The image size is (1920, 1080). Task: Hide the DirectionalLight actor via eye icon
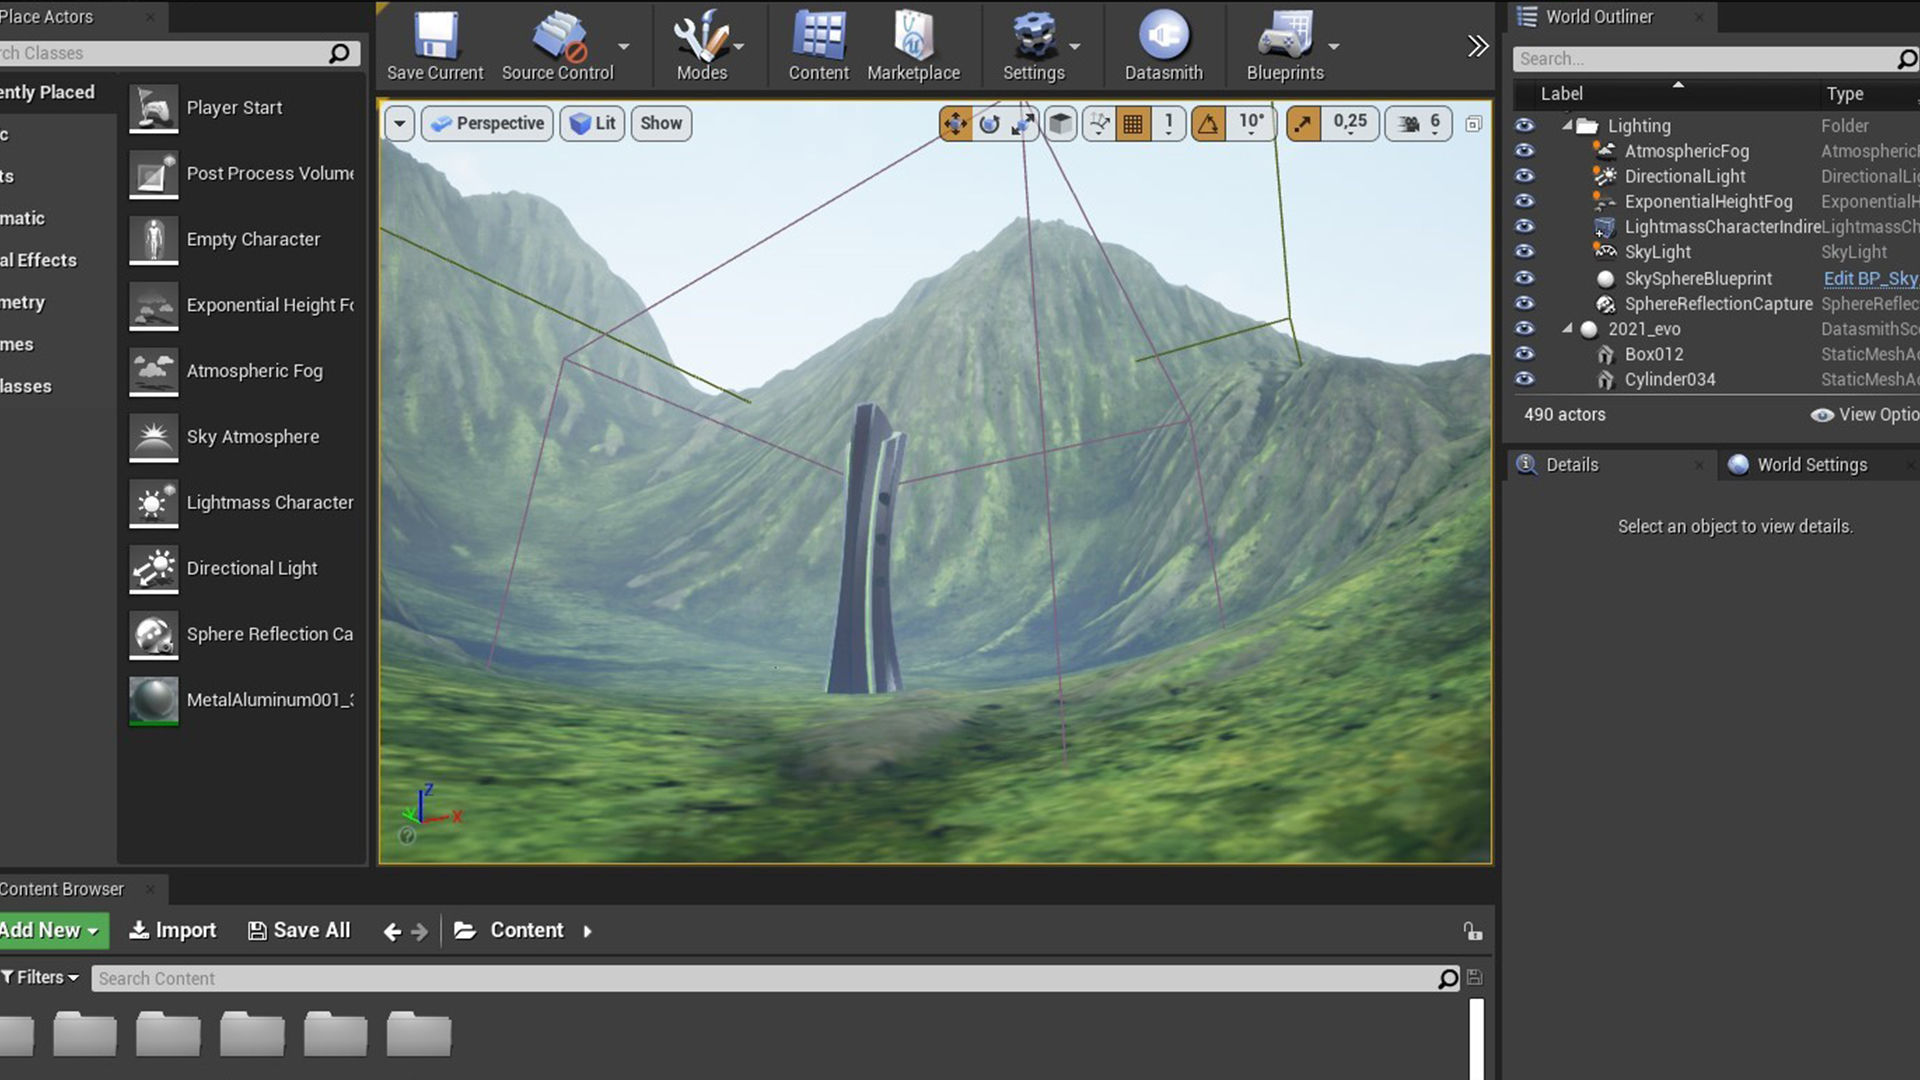[1524, 176]
